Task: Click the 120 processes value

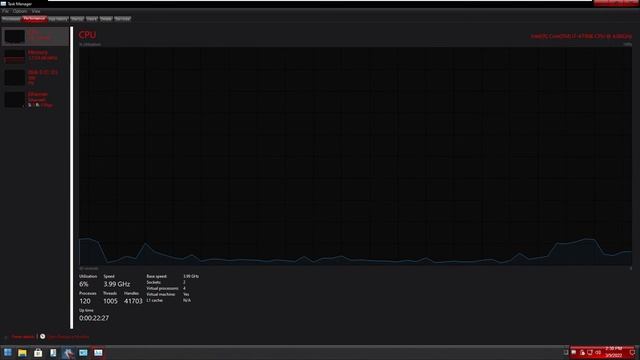Action: [85, 301]
